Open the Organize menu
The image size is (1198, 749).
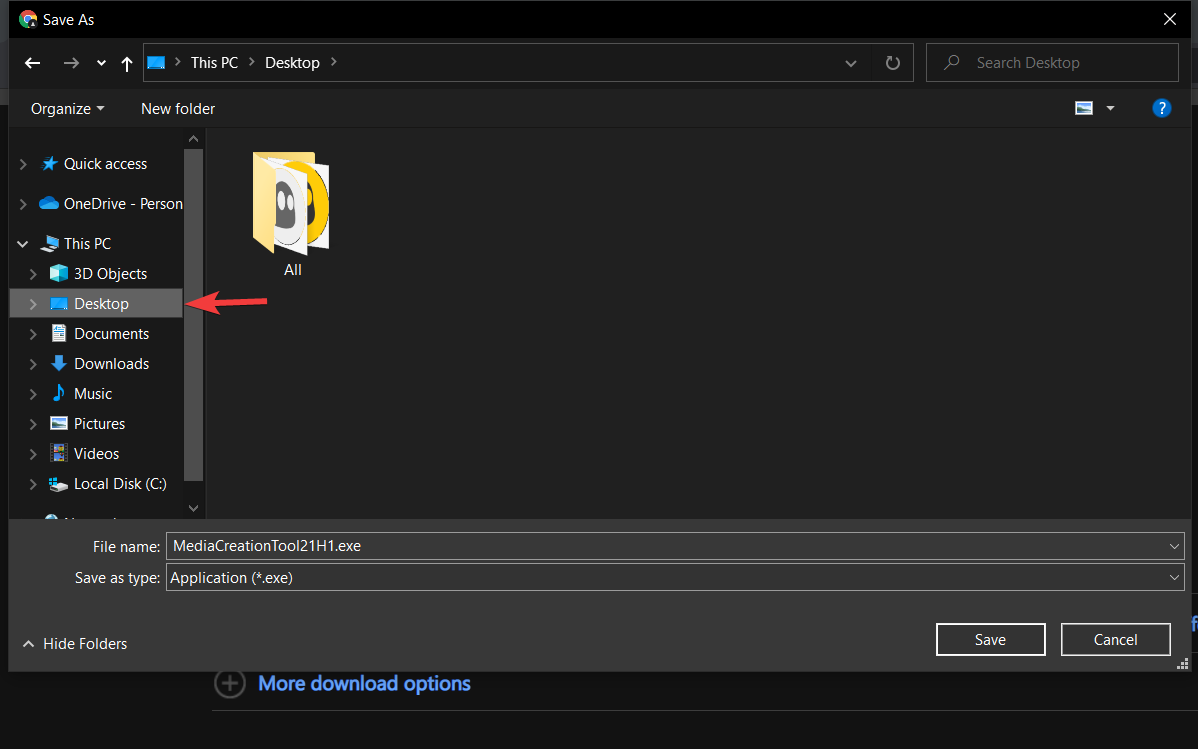pos(67,109)
